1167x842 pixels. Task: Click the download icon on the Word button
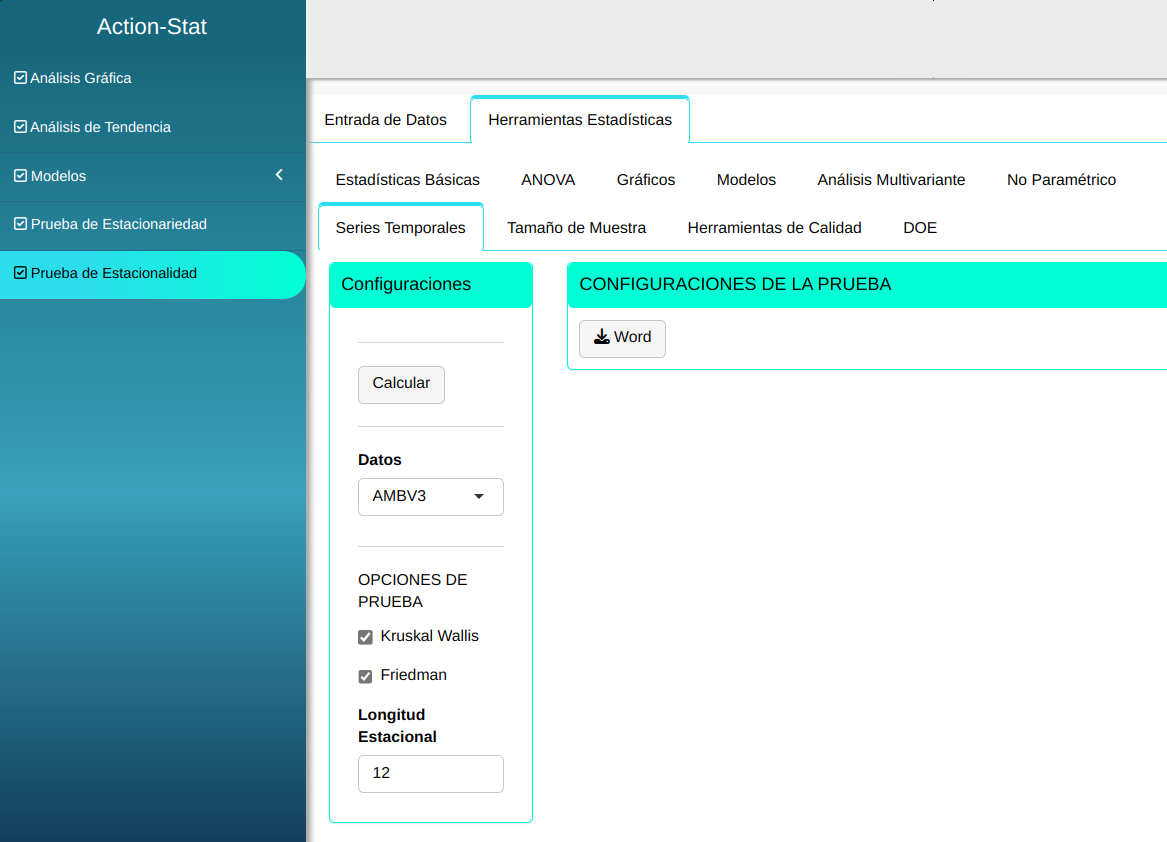point(601,337)
